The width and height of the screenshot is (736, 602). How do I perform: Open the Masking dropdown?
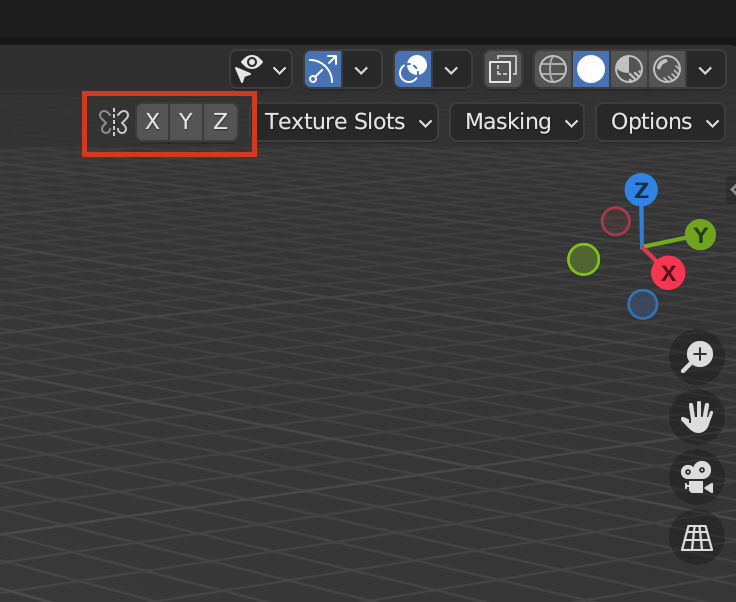516,122
